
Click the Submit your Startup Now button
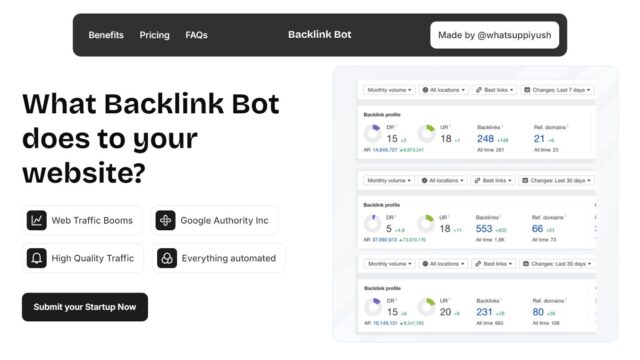(x=85, y=307)
